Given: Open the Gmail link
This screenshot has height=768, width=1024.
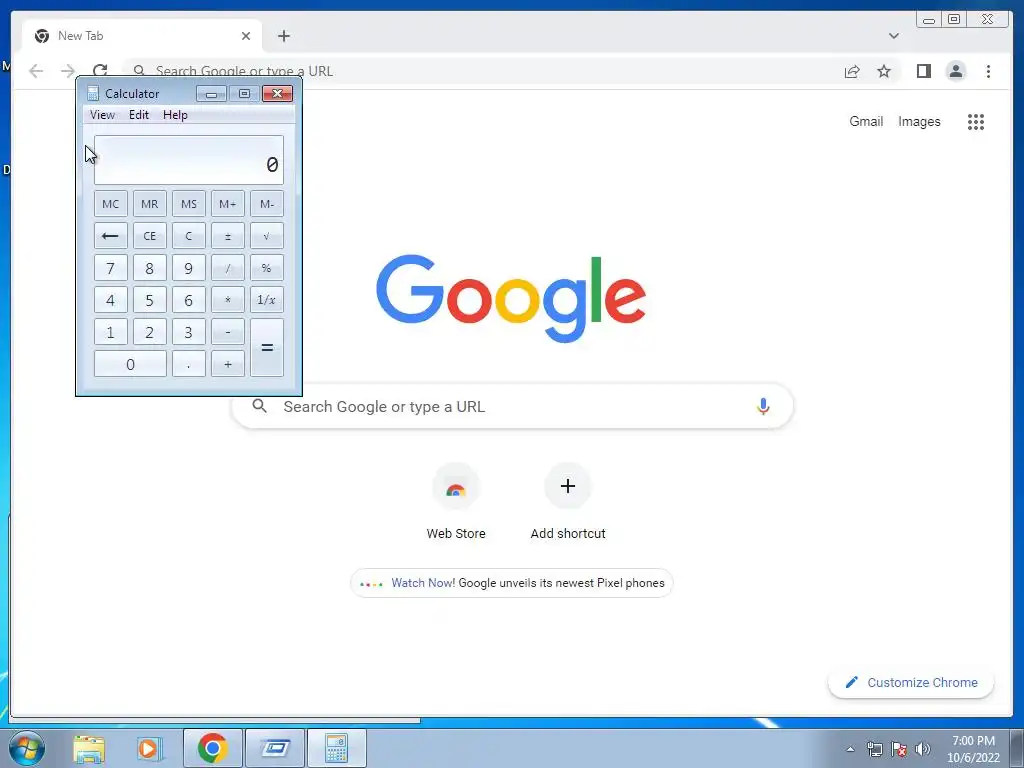Looking at the screenshot, I should pyautogui.click(x=866, y=121).
